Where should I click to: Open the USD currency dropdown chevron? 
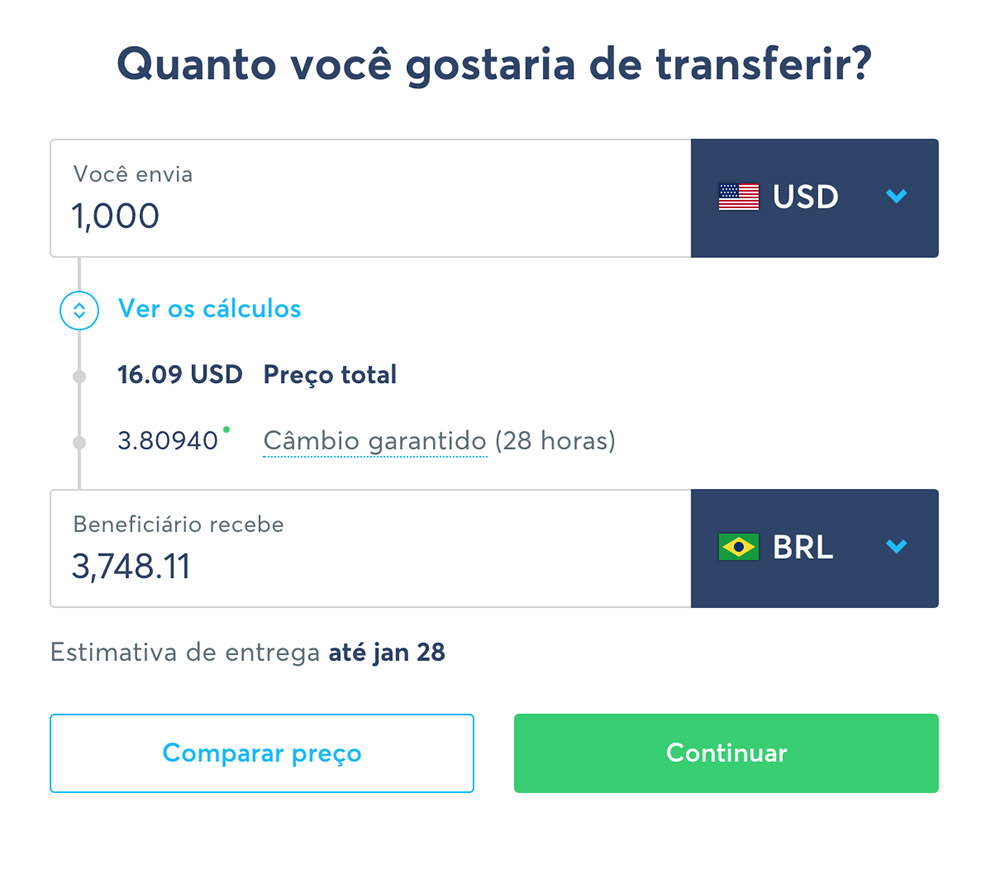(x=896, y=196)
